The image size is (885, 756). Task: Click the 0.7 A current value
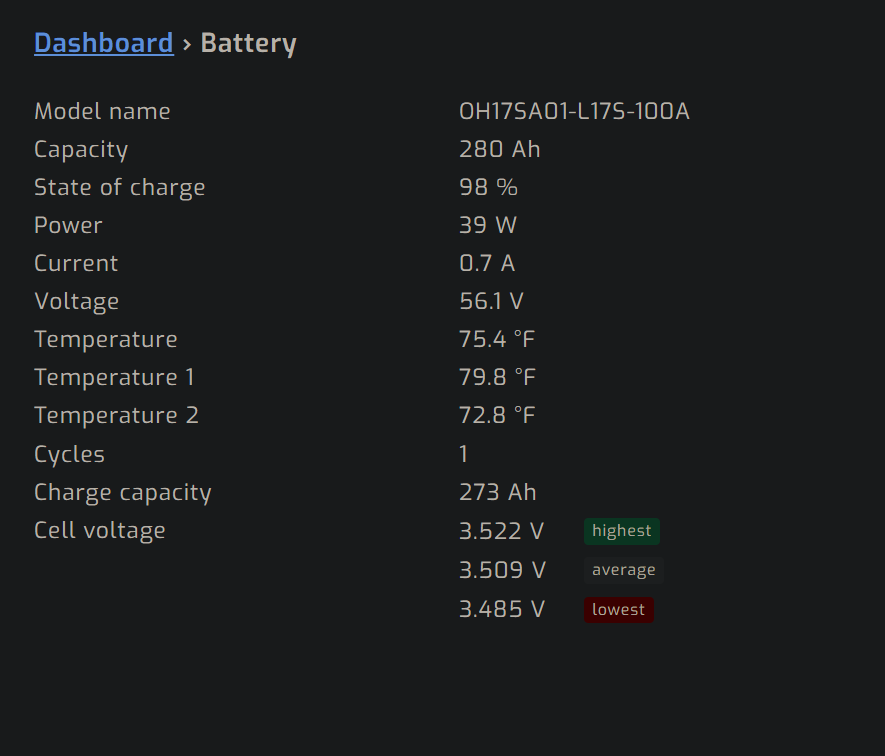487,263
